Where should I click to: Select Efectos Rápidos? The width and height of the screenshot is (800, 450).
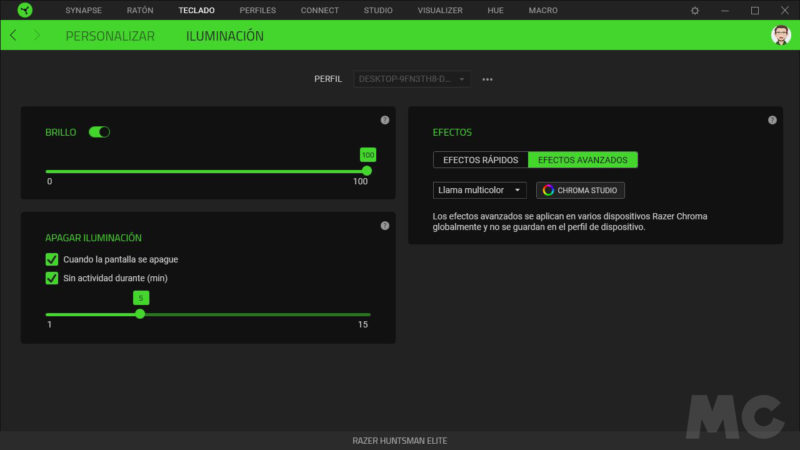coord(480,160)
